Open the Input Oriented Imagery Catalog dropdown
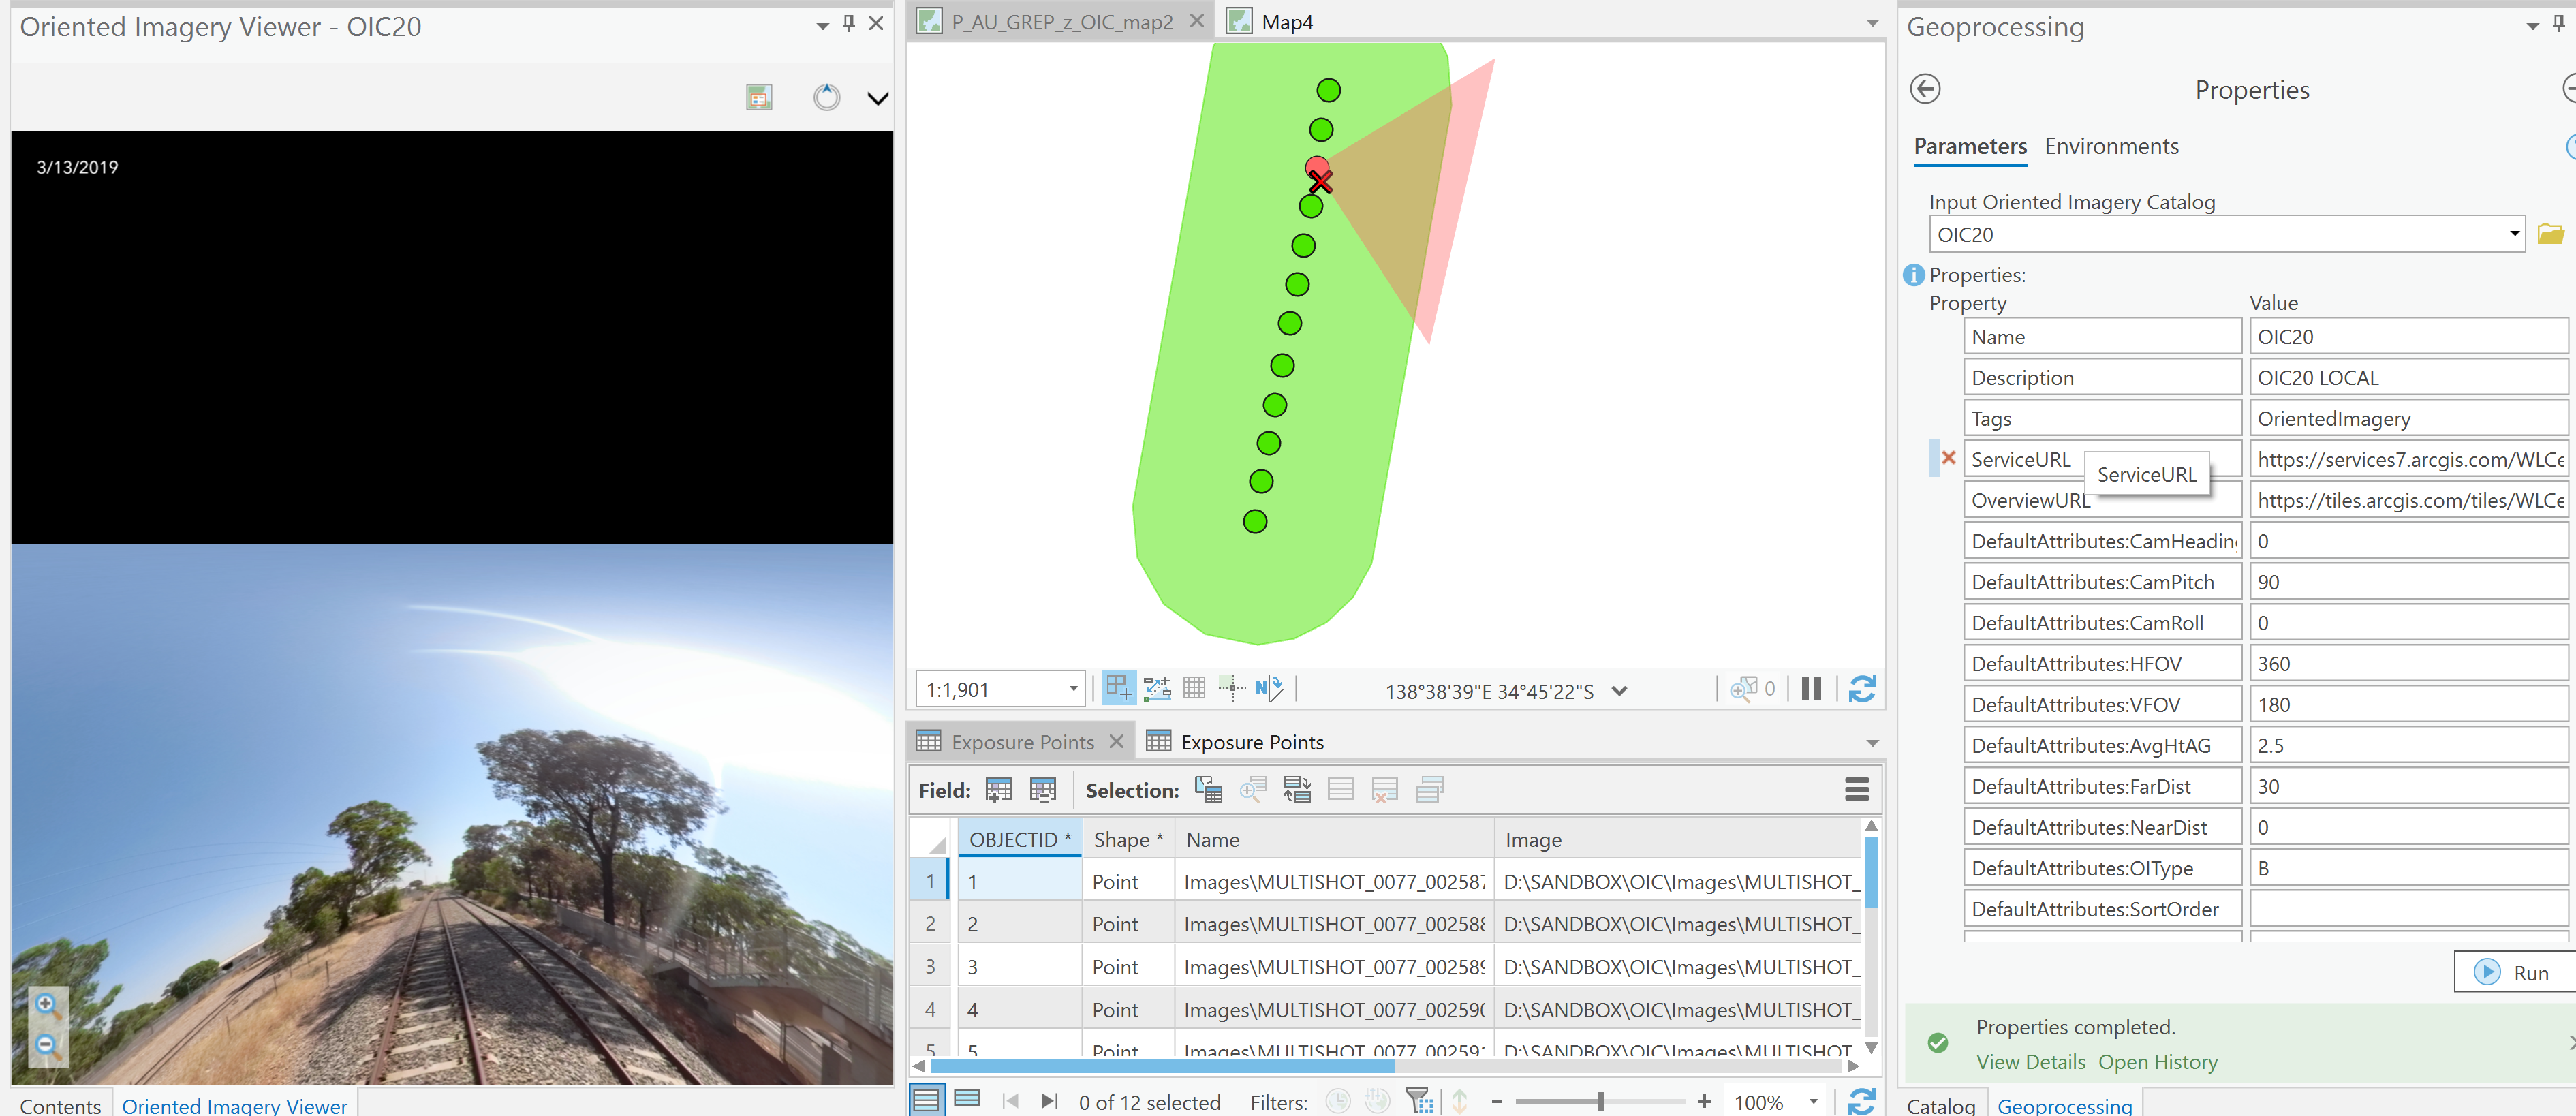 2514,235
